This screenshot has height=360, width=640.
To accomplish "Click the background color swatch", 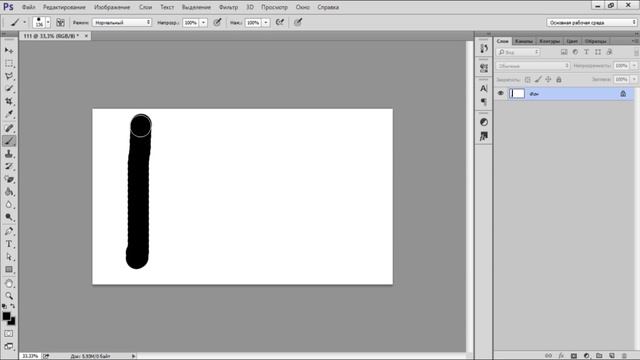I will (x=13, y=322).
